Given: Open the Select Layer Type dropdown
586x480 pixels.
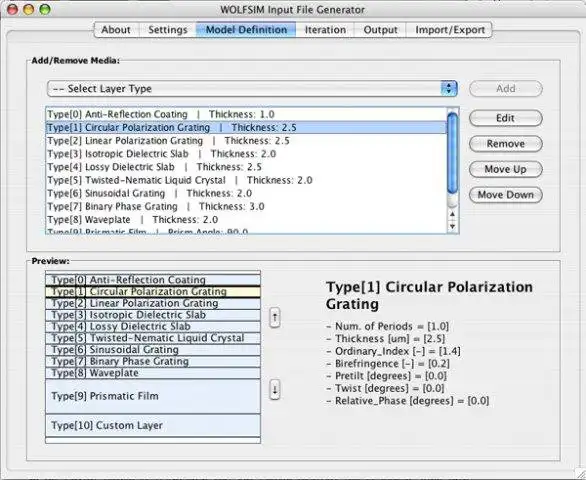Looking at the screenshot, I should [x=252, y=89].
